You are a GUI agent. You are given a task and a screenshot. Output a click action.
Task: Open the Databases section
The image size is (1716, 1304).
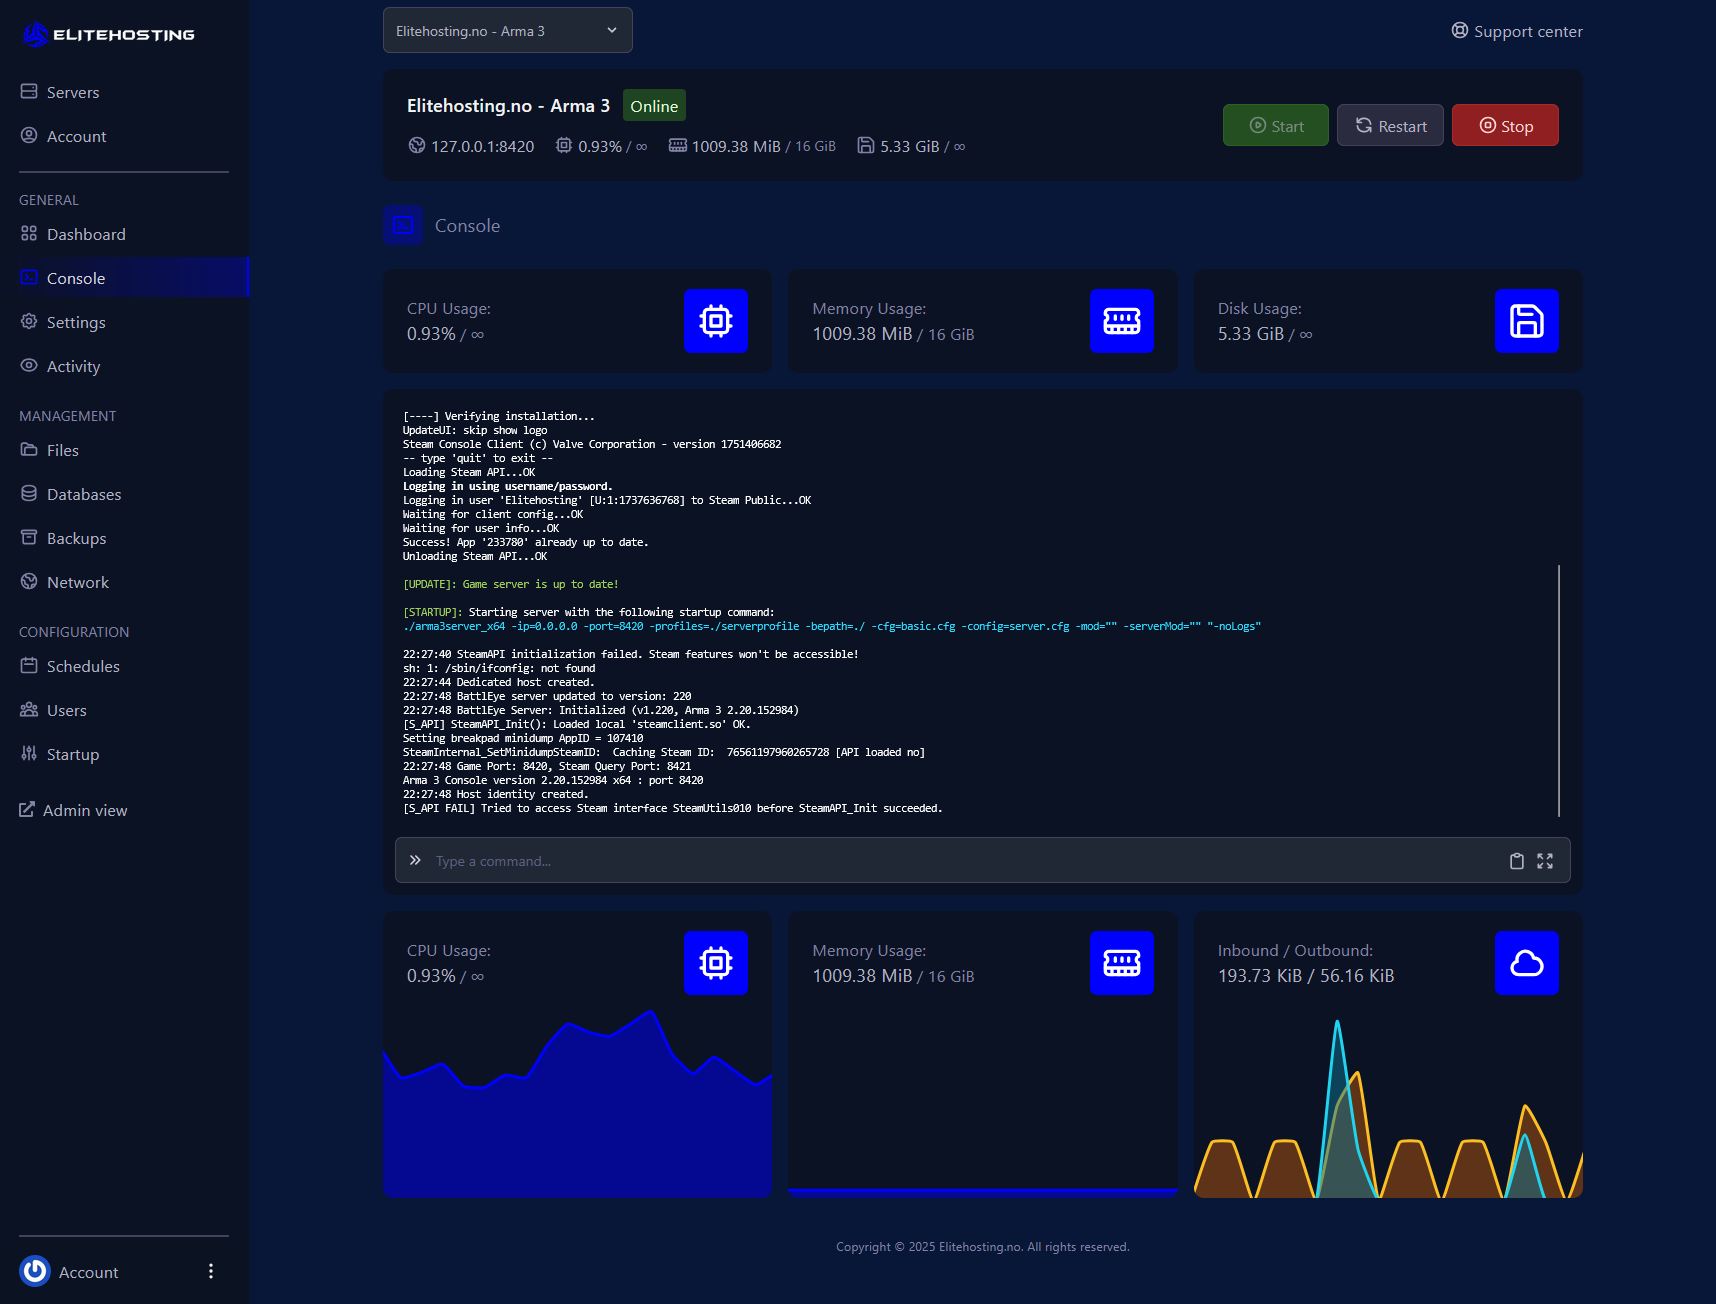tap(84, 494)
